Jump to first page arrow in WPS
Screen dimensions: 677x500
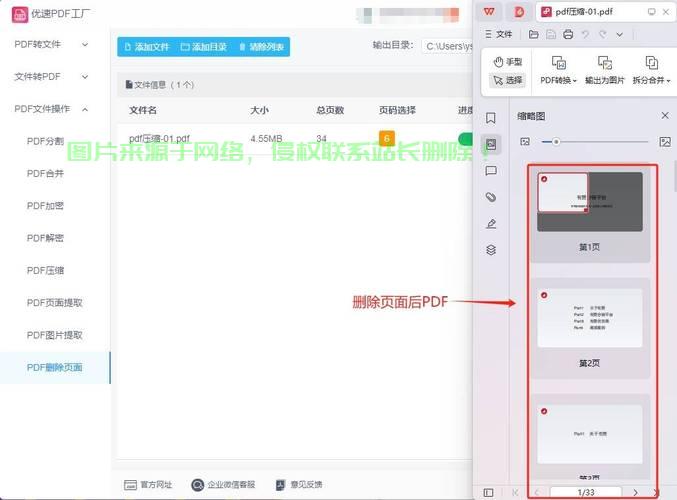click(x=515, y=492)
